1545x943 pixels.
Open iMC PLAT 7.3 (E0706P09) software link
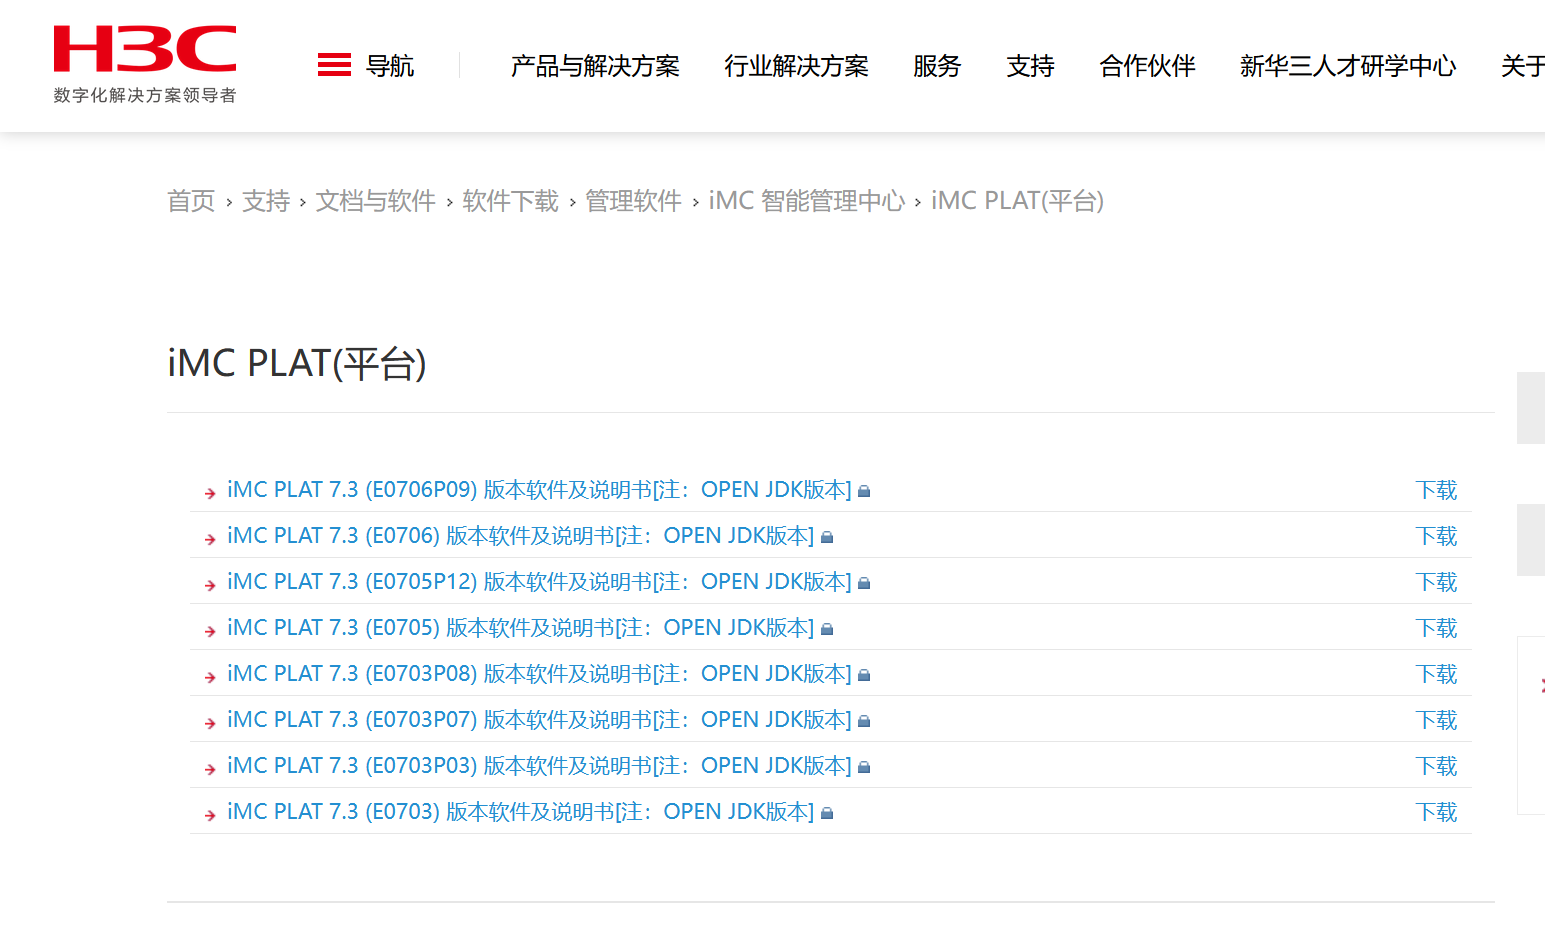pyautogui.click(x=539, y=490)
